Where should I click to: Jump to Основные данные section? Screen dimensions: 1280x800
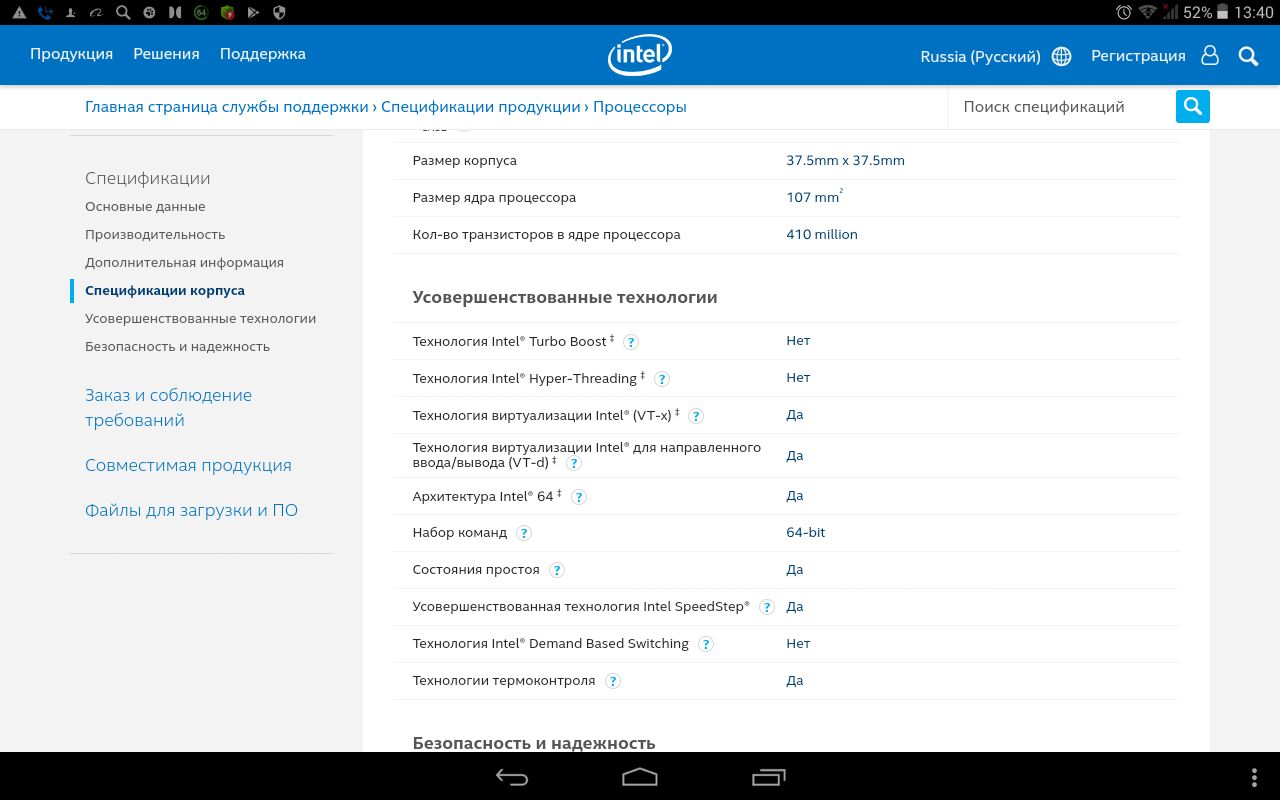pos(145,206)
